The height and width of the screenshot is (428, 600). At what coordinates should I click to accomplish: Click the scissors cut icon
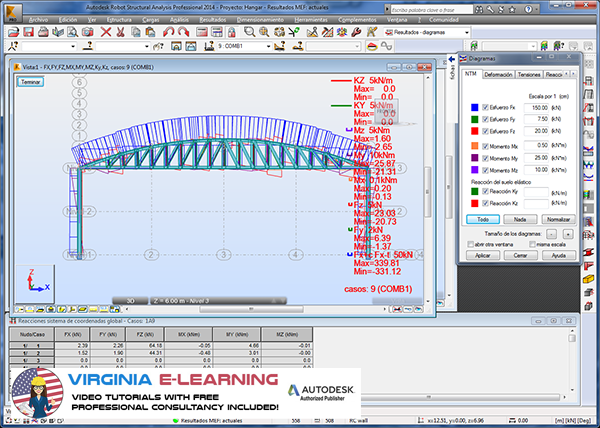pos(121,32)
